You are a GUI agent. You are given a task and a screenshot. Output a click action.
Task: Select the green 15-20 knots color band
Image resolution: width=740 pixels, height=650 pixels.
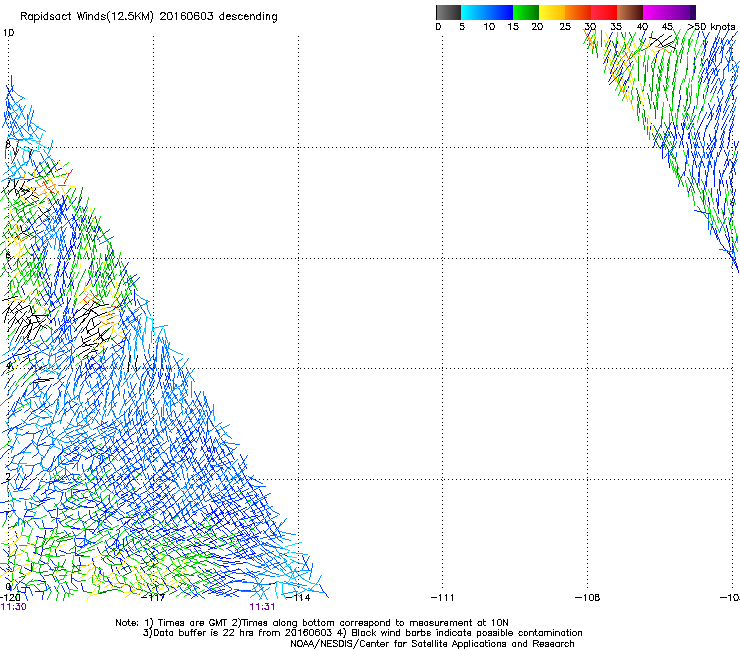(x=526, y=12)
